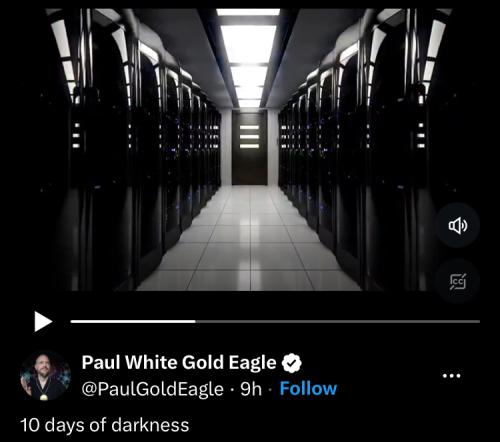Click the bright ceiling light panel in video
Screen dimensions: 500x442
pyautogui.click(x=248, y=43)
